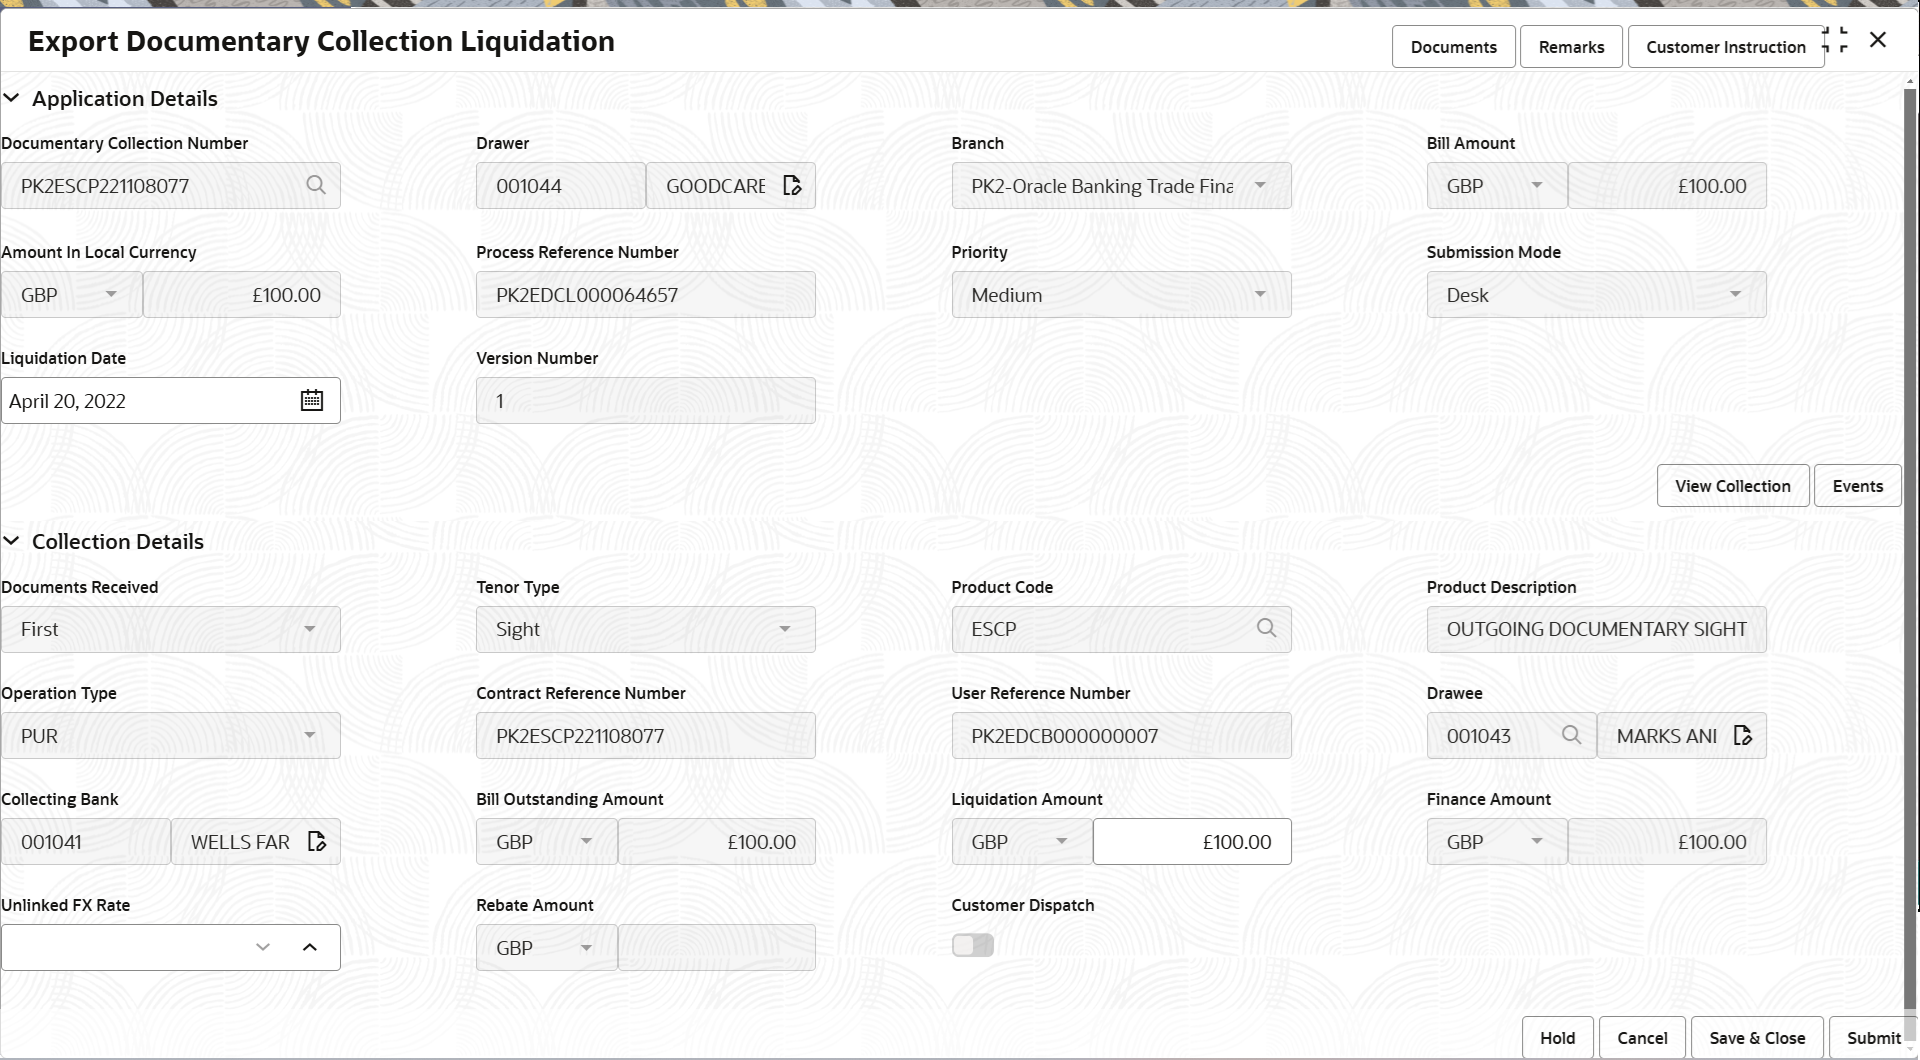Collapse the Application Details section

12,98
